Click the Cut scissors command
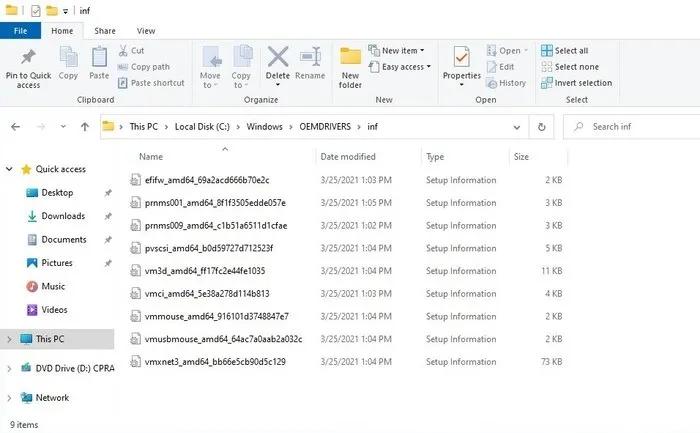700x433 pixels. (132, 50)
